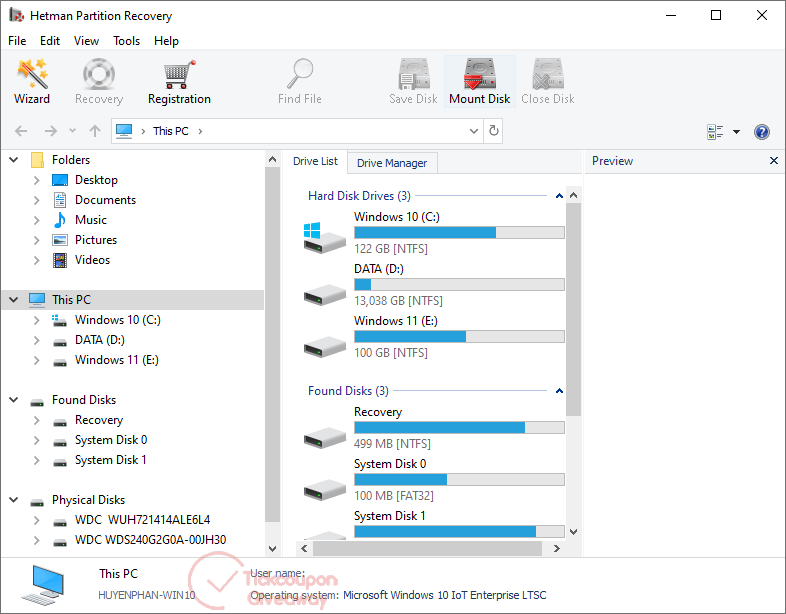Collapse the This PC tree node

(14, 300)
